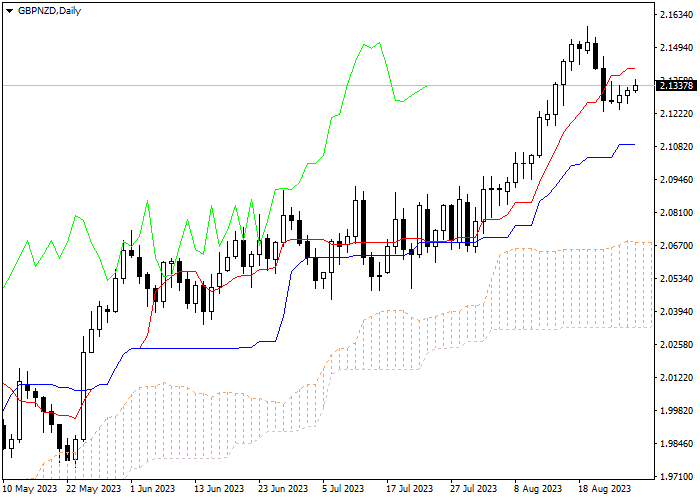The height and width of the screenshot is (500, 700).
Task: Select the 18 Aug 2023 date label
Action: [x=605, y=489]
